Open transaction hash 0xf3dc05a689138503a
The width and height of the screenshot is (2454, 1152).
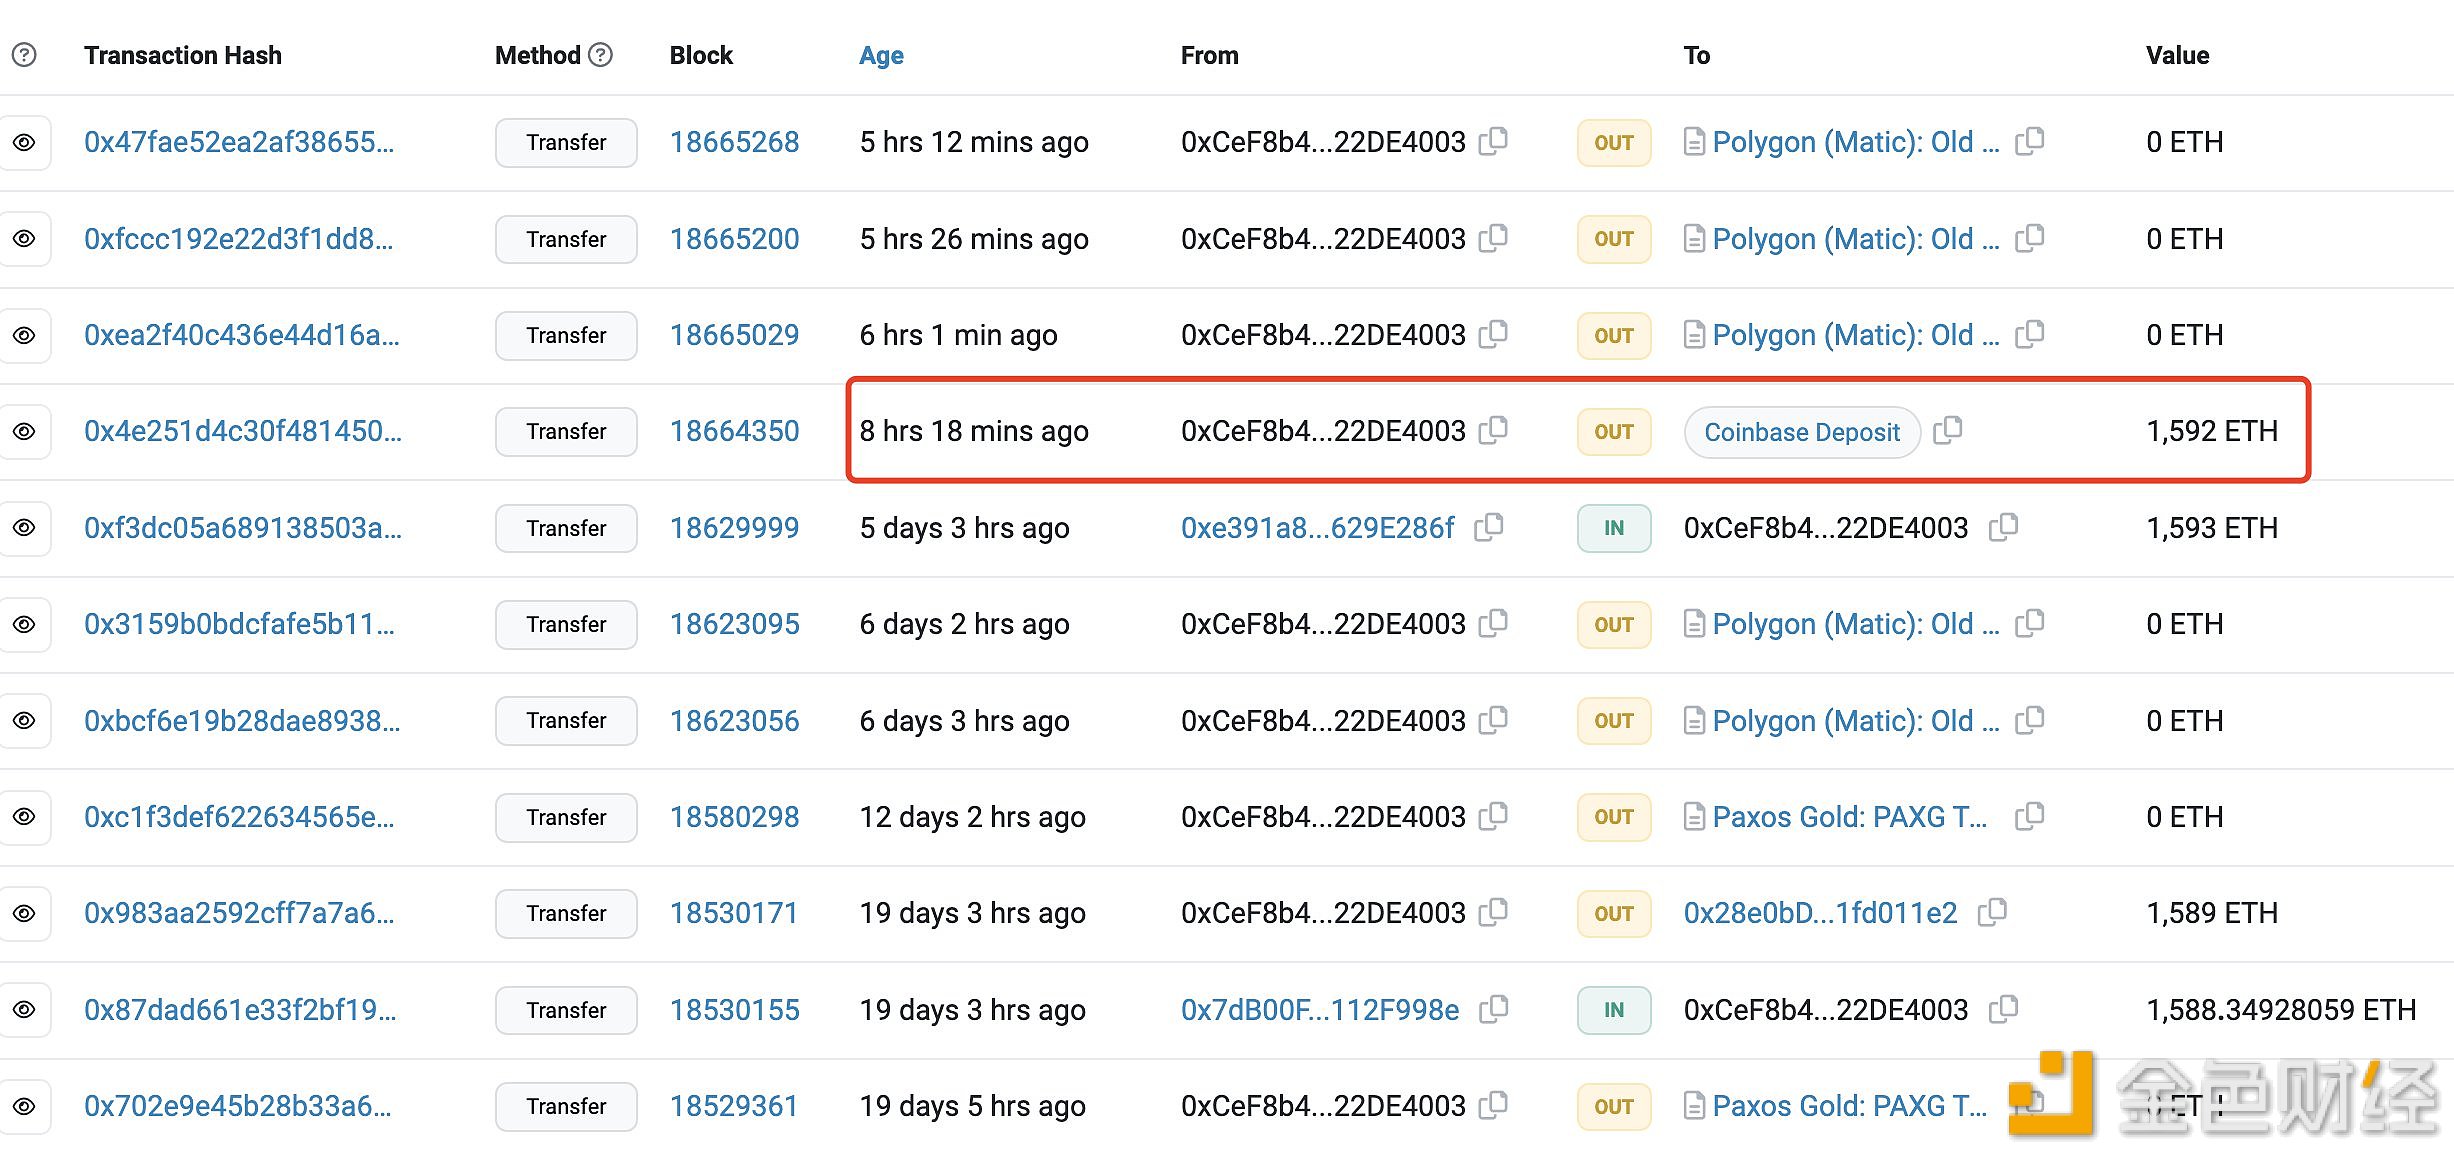243,528
